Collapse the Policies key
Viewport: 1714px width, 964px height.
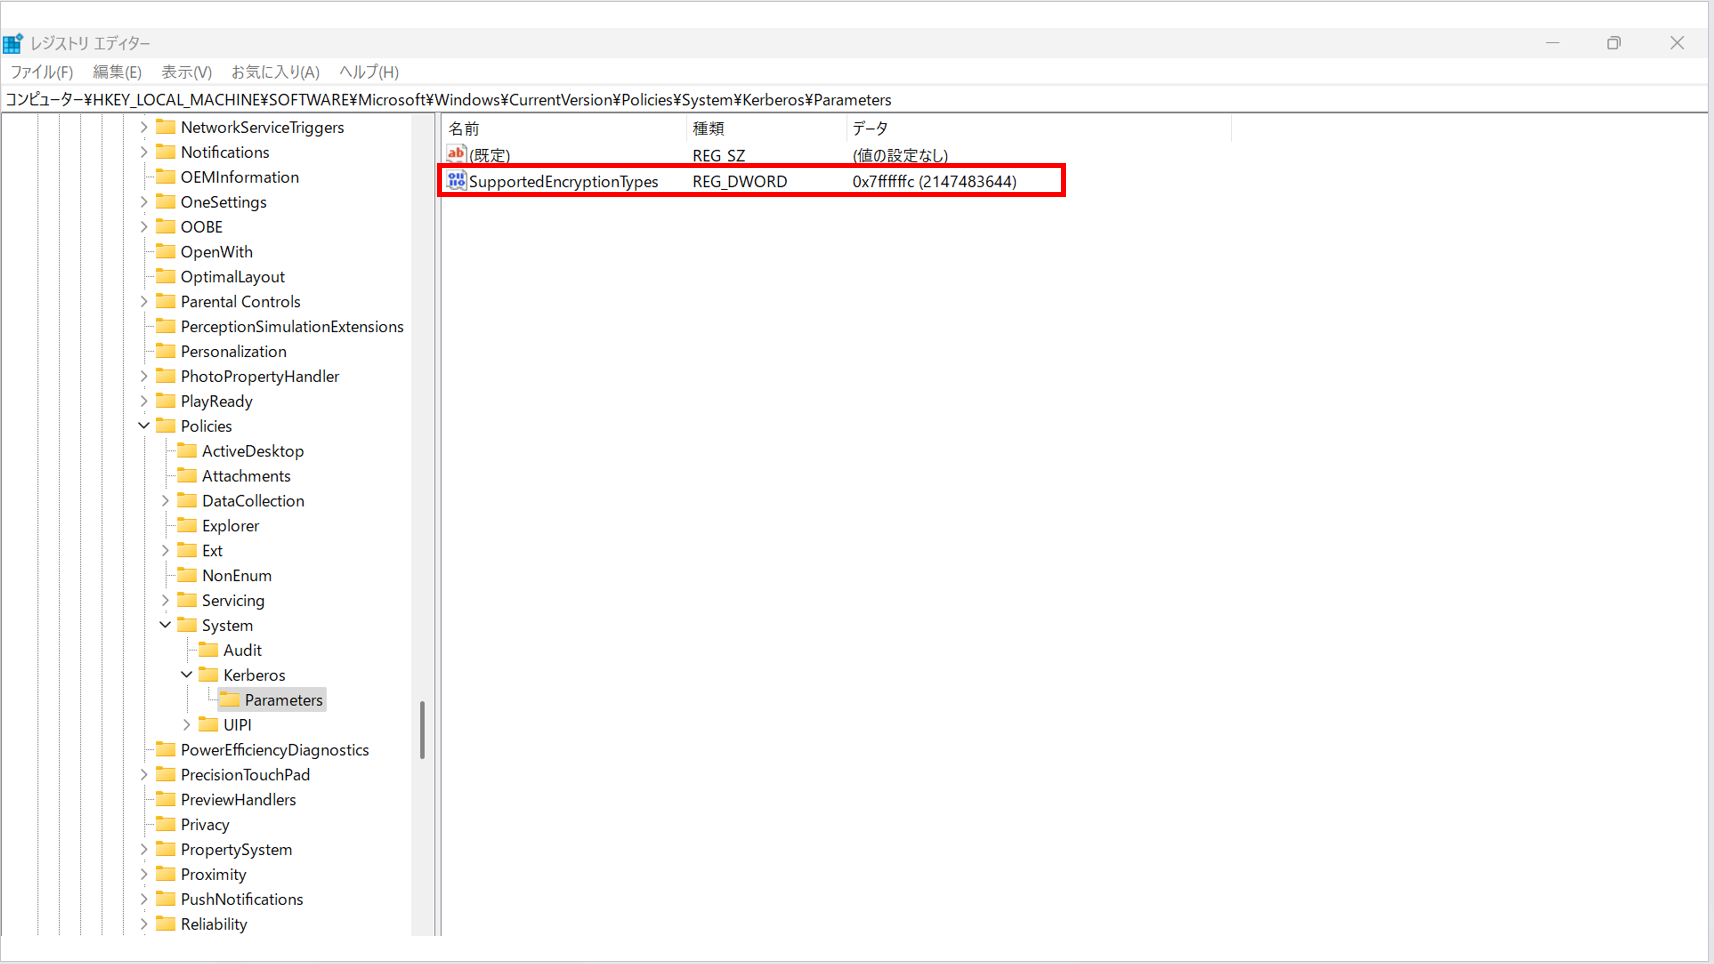pyautogui.click(x=144, y=426)
